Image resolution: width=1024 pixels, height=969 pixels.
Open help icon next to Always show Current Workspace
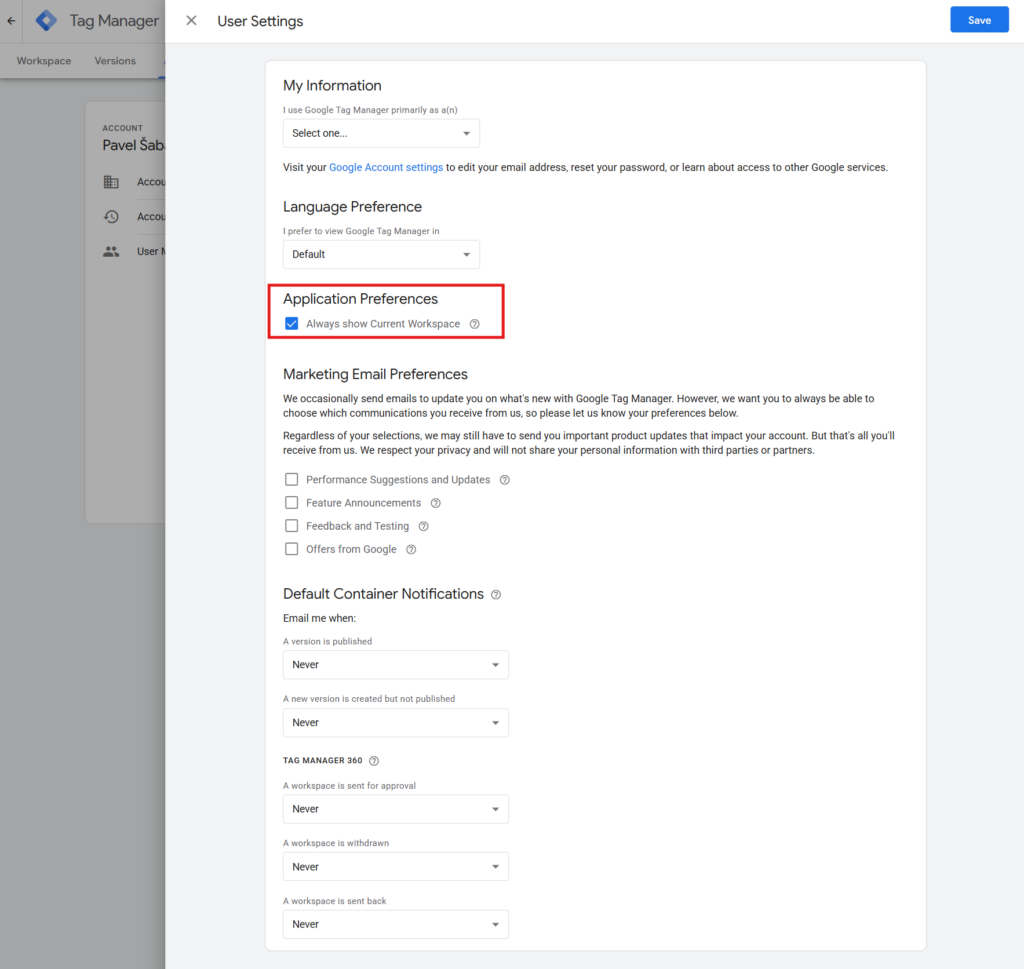click(475, 324)
